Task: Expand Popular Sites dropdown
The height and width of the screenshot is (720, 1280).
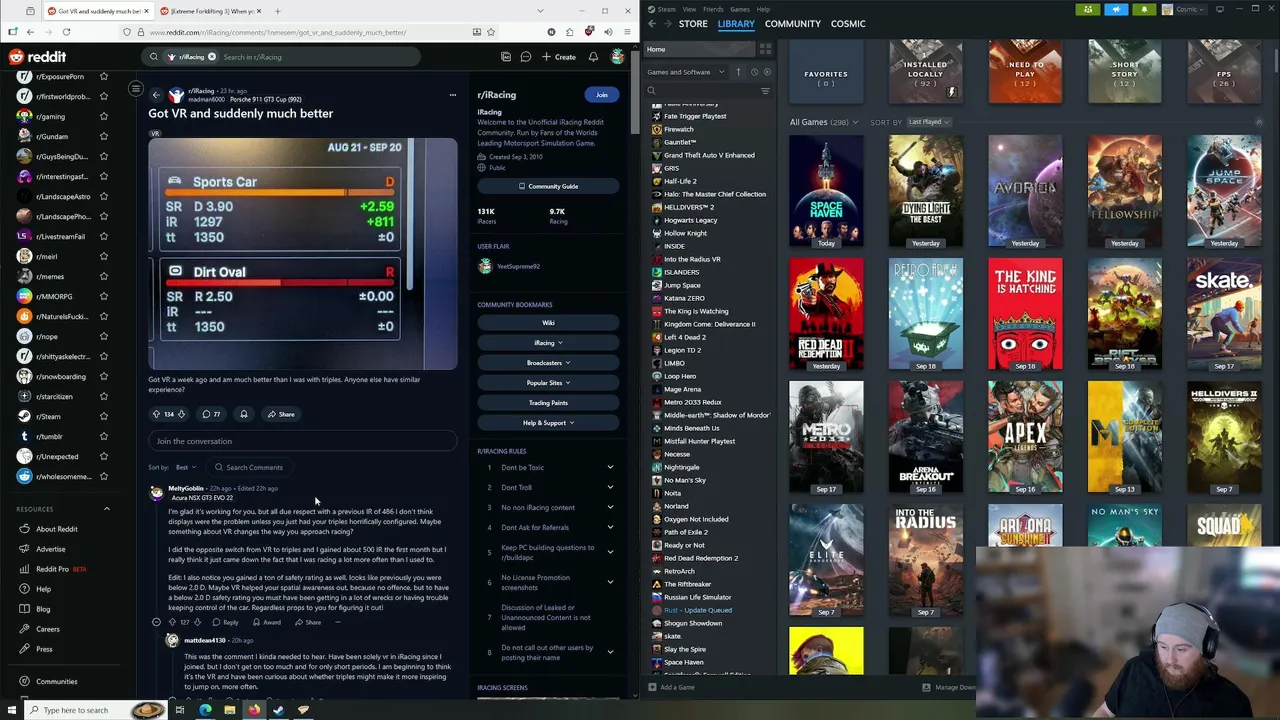Action: pyautogui.click(x=548, y=383)
